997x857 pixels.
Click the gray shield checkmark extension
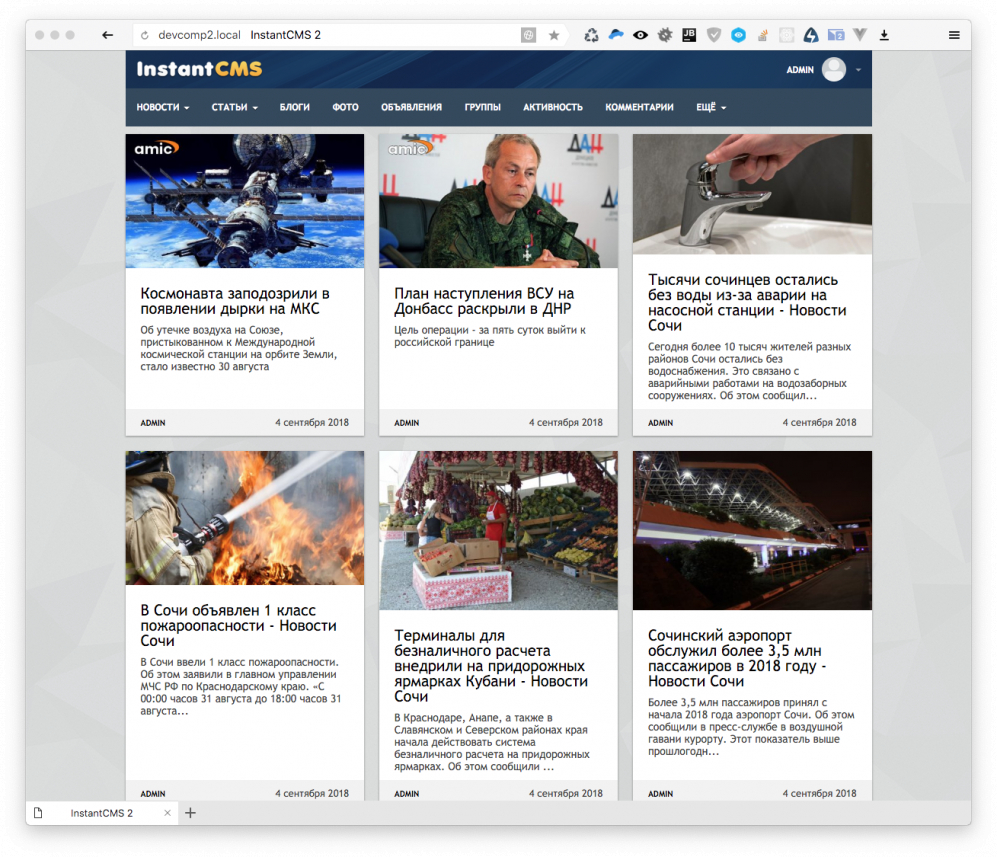click(714, 36)
